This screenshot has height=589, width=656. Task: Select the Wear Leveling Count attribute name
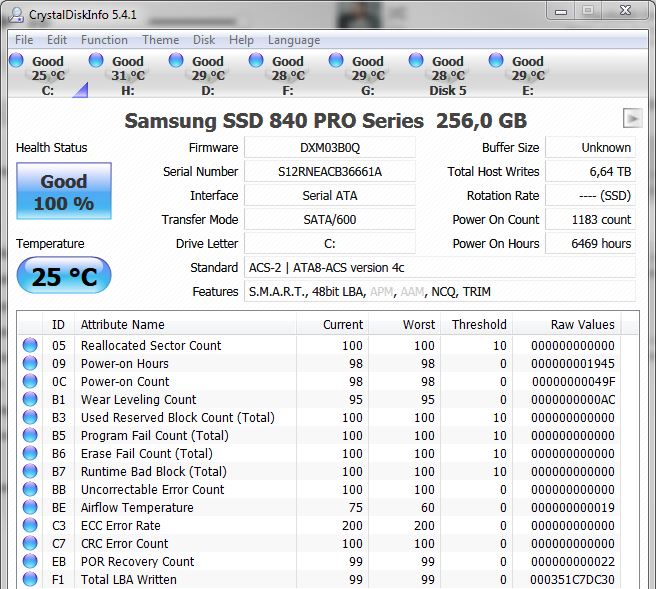(138, 399)
